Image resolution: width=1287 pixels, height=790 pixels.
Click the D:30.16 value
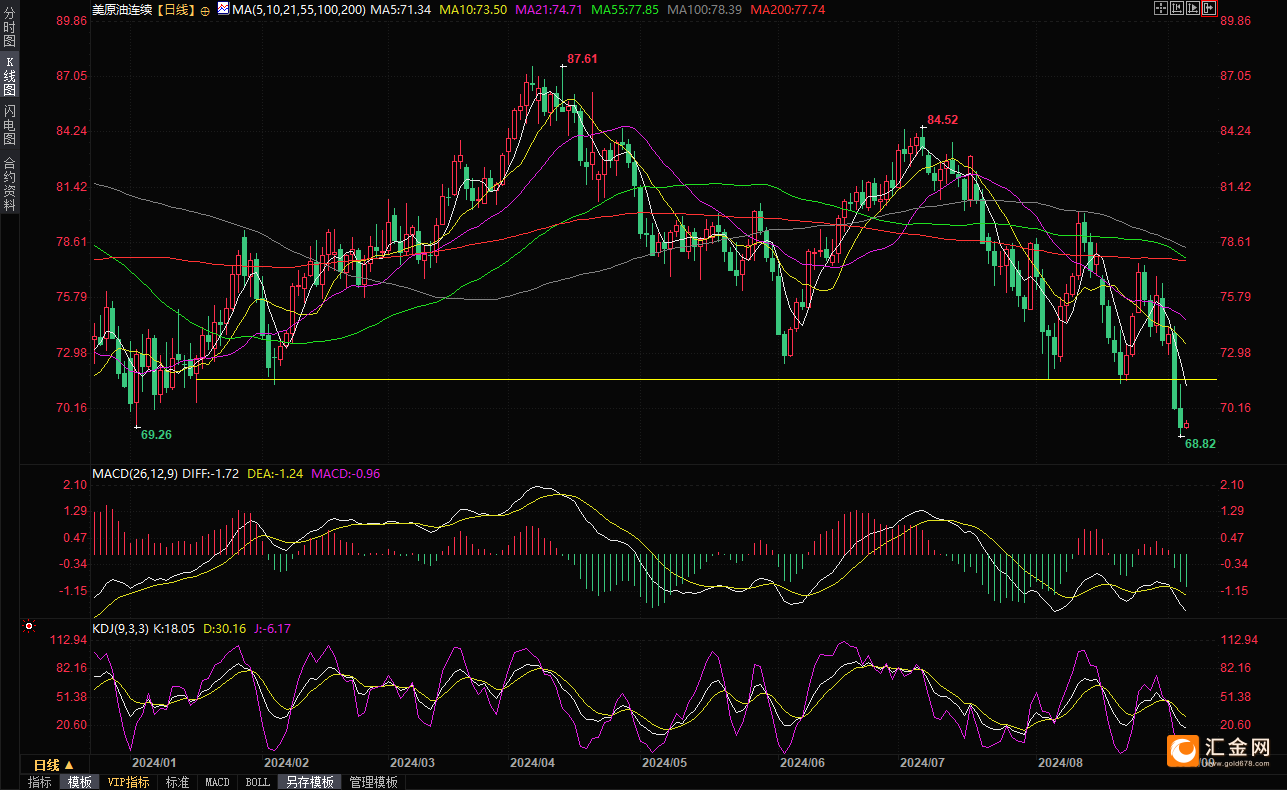point(225,628)
